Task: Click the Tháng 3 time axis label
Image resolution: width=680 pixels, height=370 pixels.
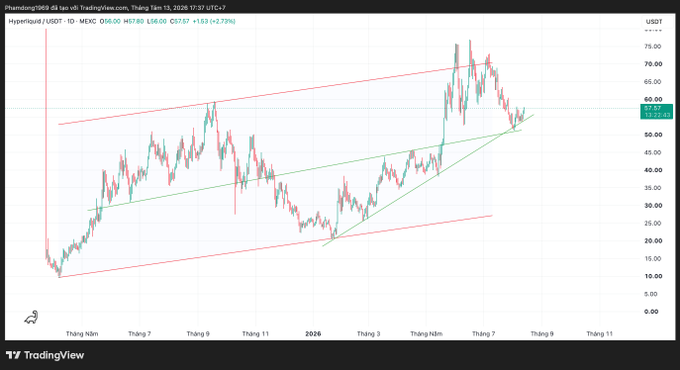Action: pyautogui.click(x=369, y=334)
